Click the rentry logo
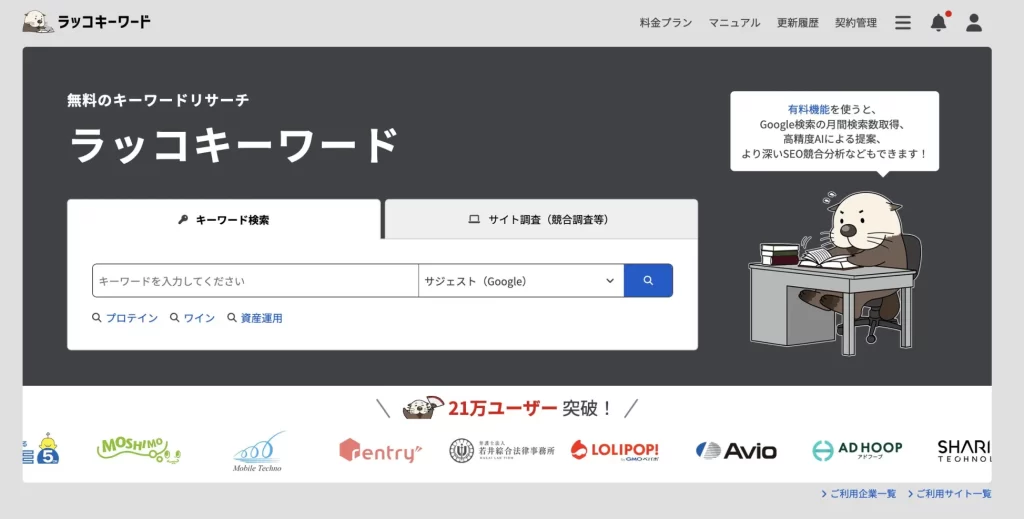 (x=379, y=451)
